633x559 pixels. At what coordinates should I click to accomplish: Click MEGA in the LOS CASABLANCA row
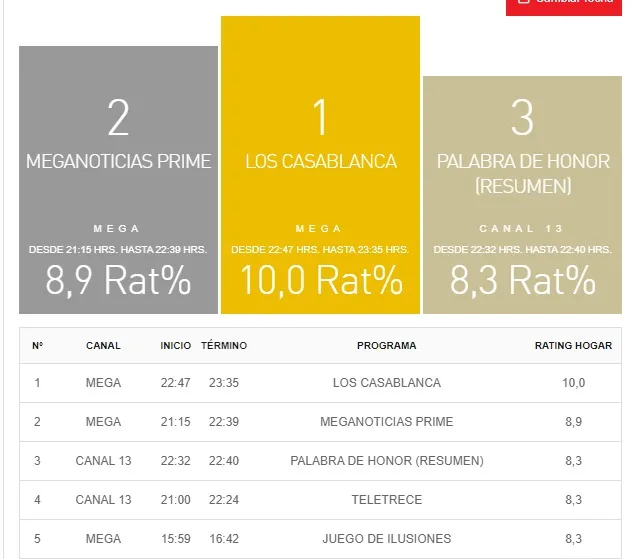click(x=103, y=383)
